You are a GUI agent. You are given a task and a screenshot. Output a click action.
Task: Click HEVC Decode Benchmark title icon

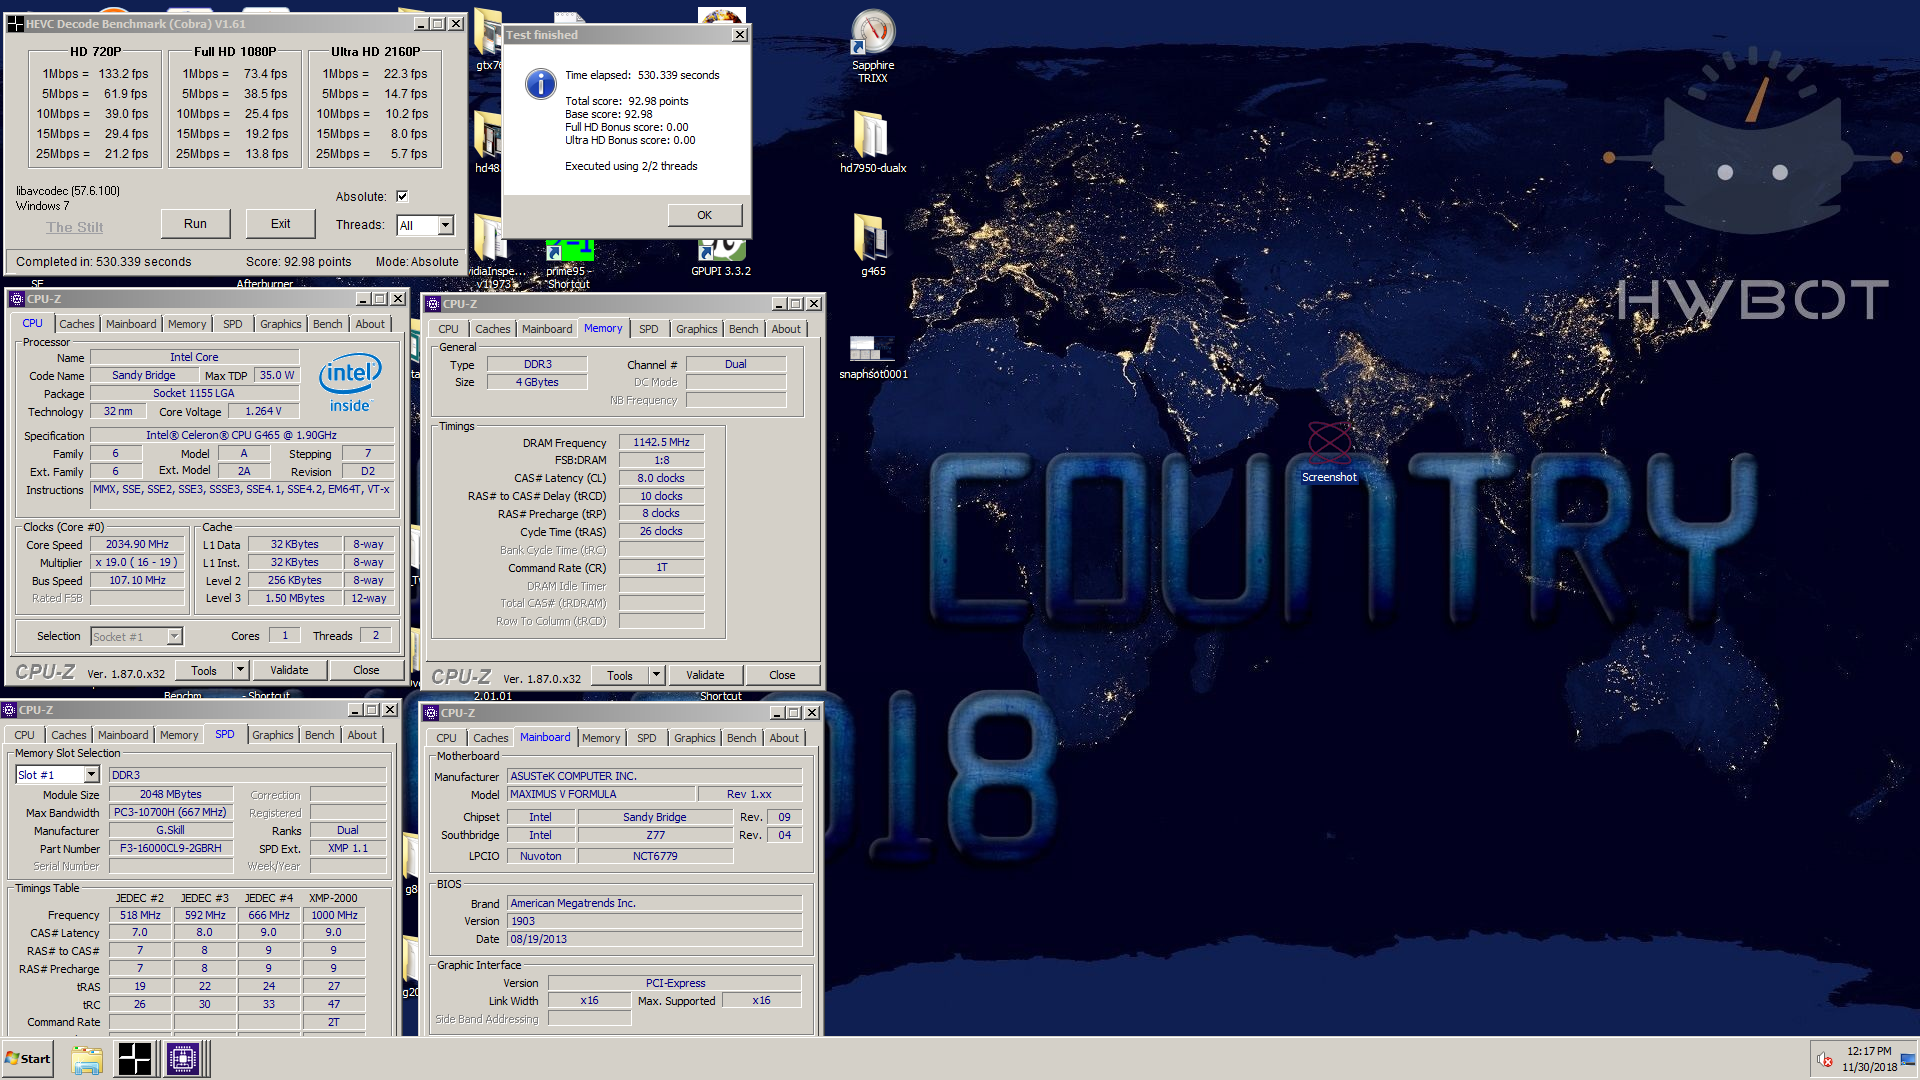(15, 24)
